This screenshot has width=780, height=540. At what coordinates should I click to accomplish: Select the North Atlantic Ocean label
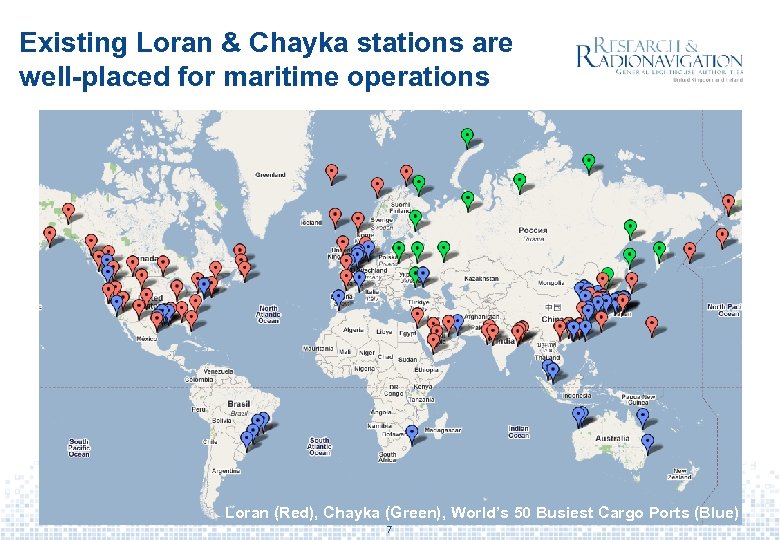(268, 314)
